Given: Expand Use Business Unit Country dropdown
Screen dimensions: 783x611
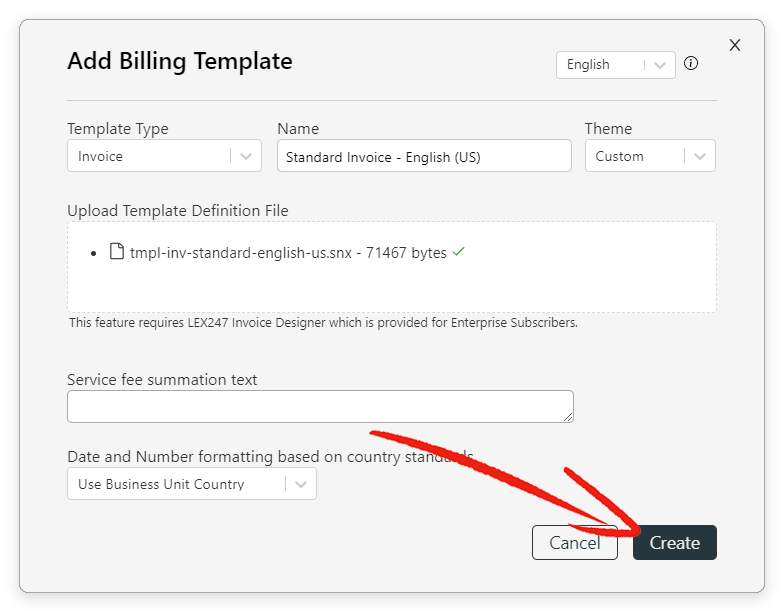Looking at the screenshot, I should pos(192,484).
